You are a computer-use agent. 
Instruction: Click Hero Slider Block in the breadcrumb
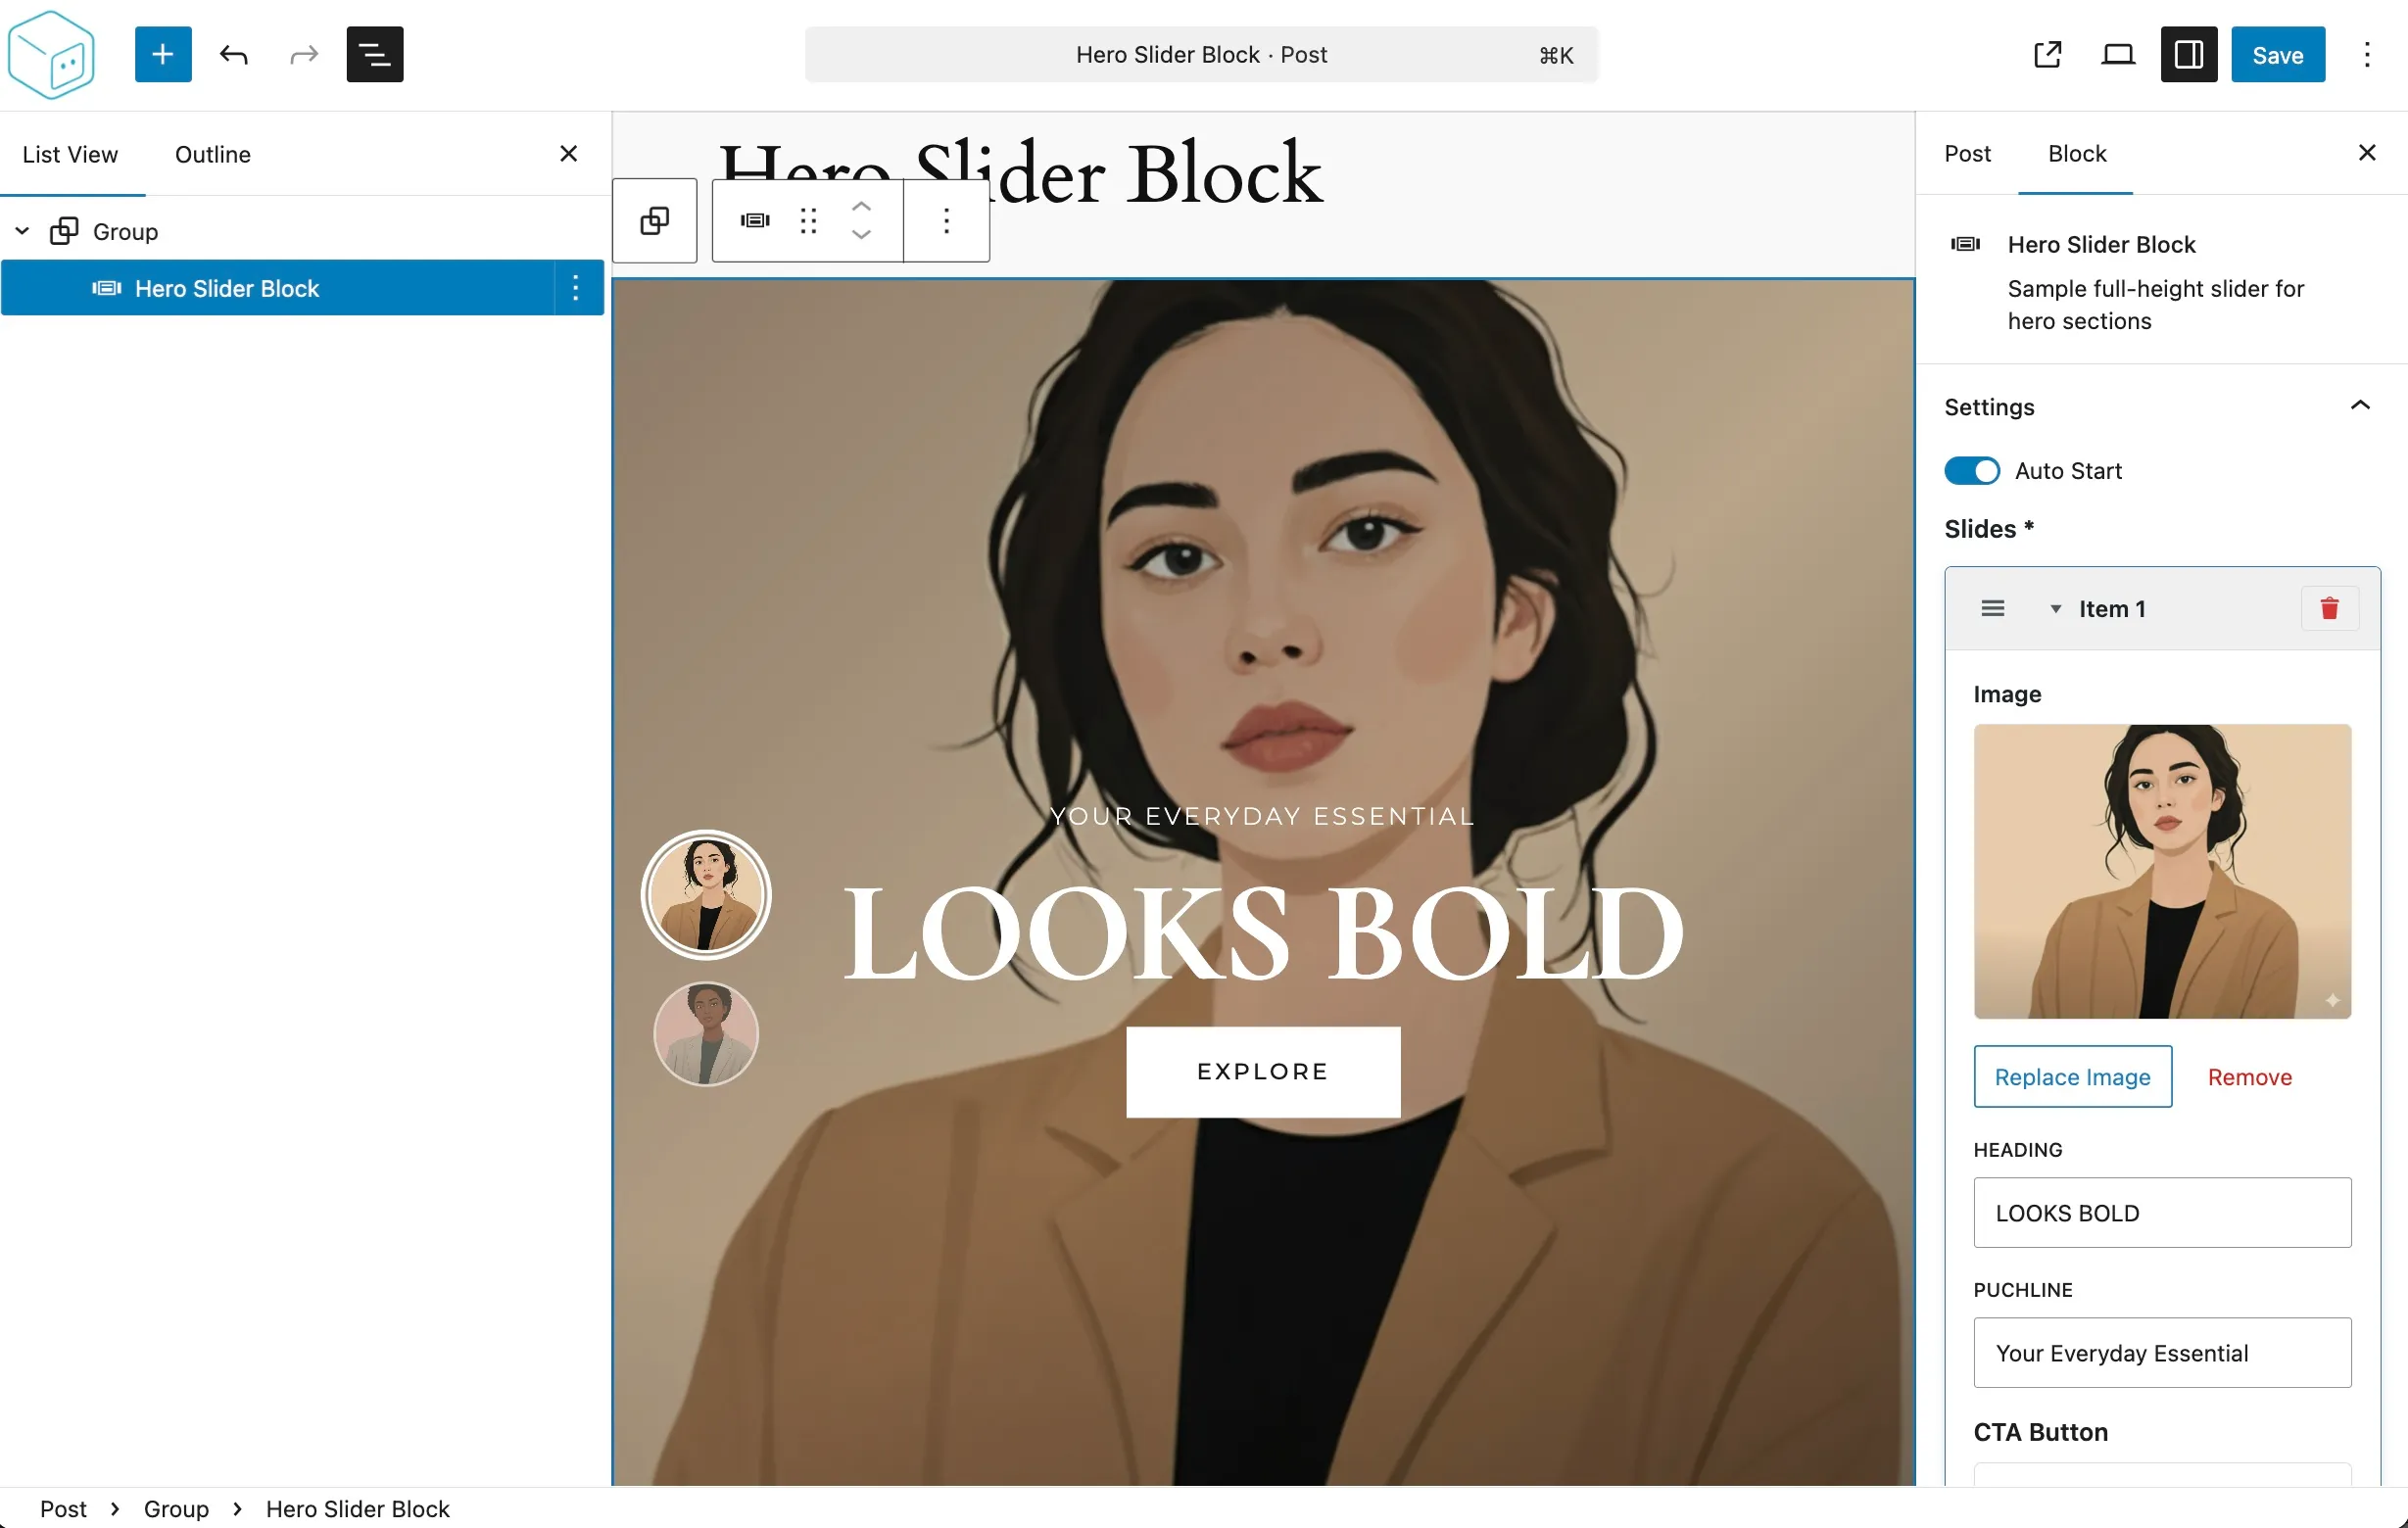pos(358,1508)
